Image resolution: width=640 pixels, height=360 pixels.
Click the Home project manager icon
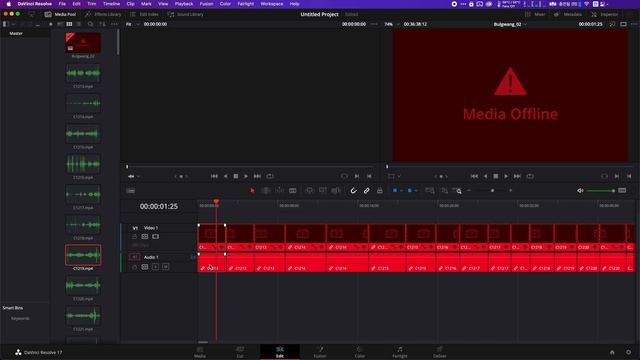[612, 352]
